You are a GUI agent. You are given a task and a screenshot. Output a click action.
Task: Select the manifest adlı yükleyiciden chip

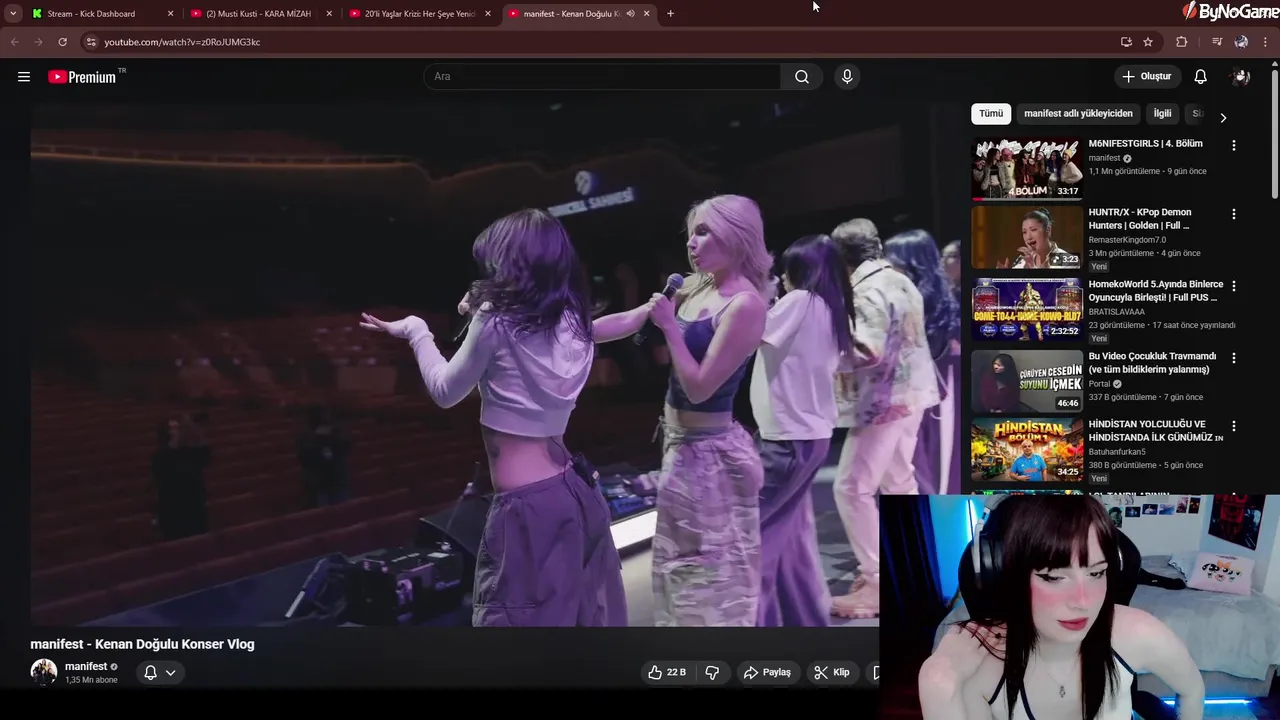coord(1078,114)
